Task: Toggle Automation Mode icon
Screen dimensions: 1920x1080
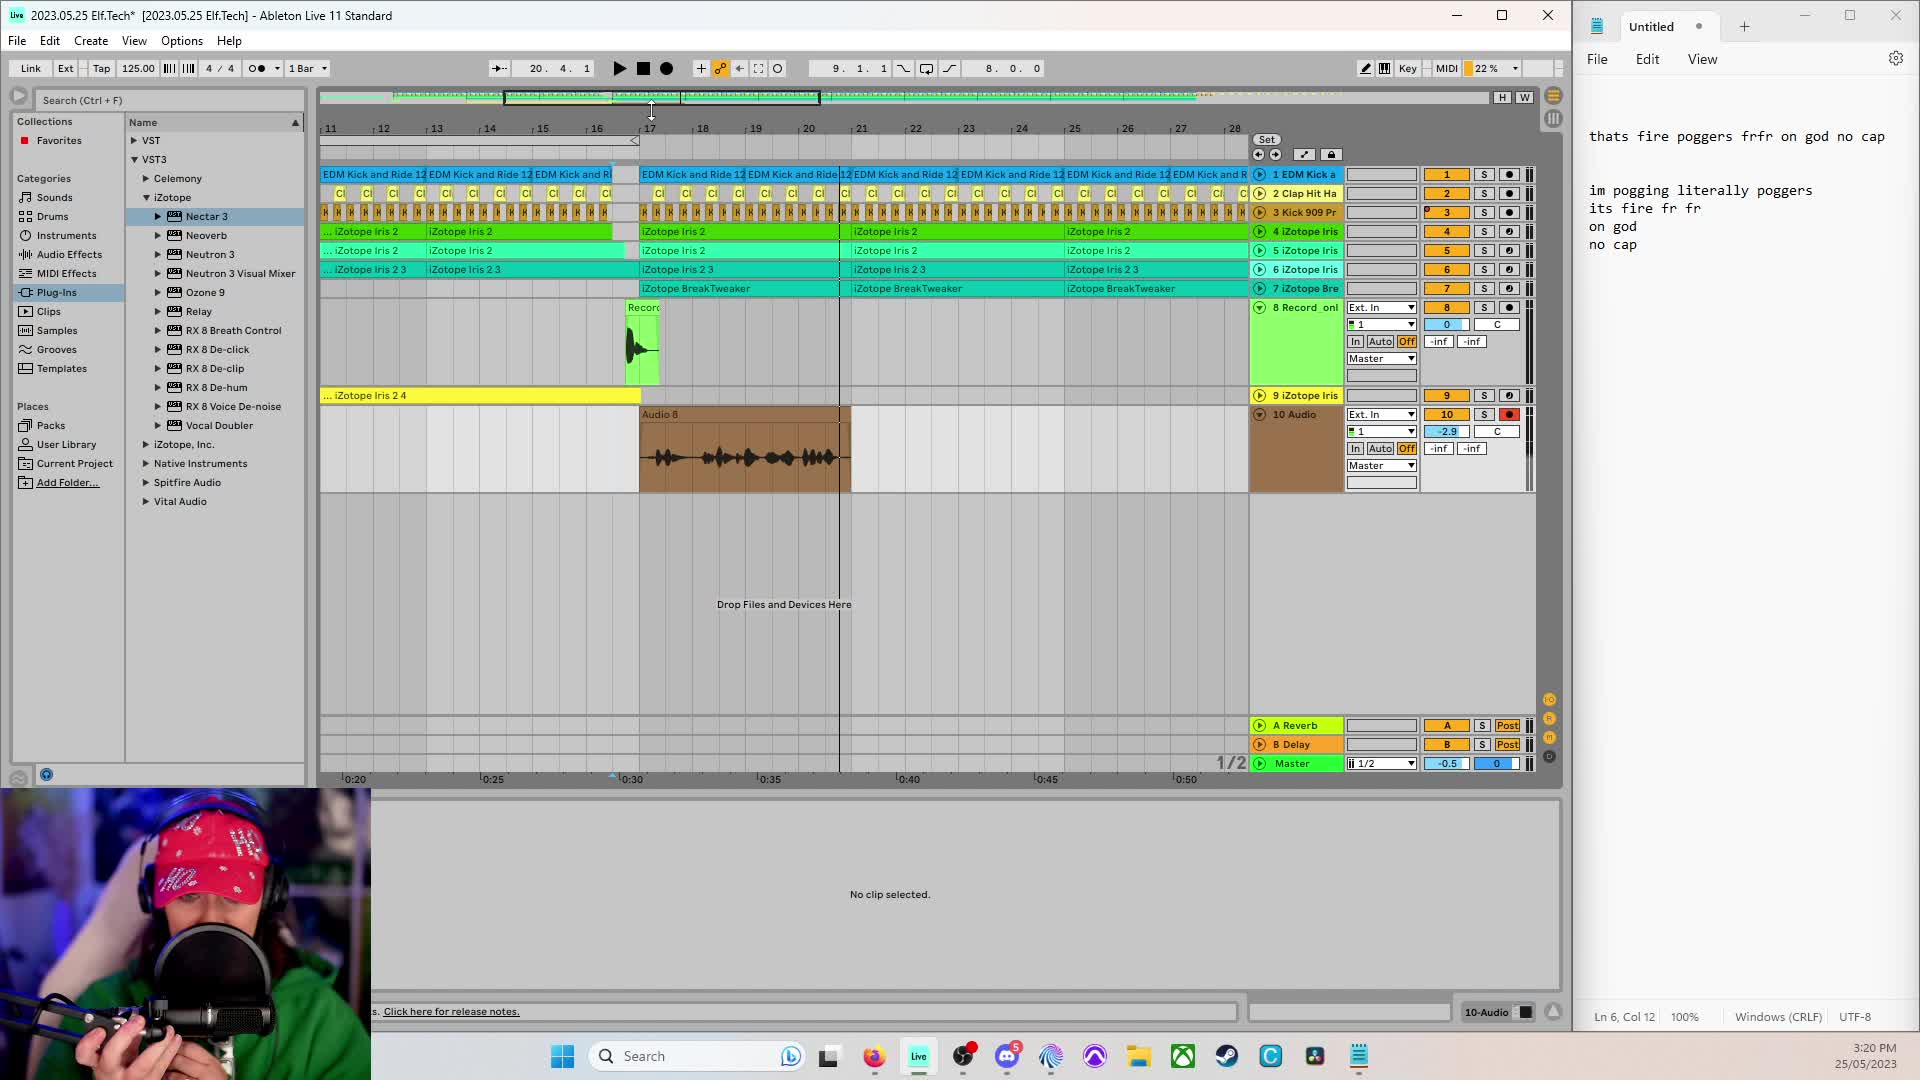Action: pos(1304,155)
